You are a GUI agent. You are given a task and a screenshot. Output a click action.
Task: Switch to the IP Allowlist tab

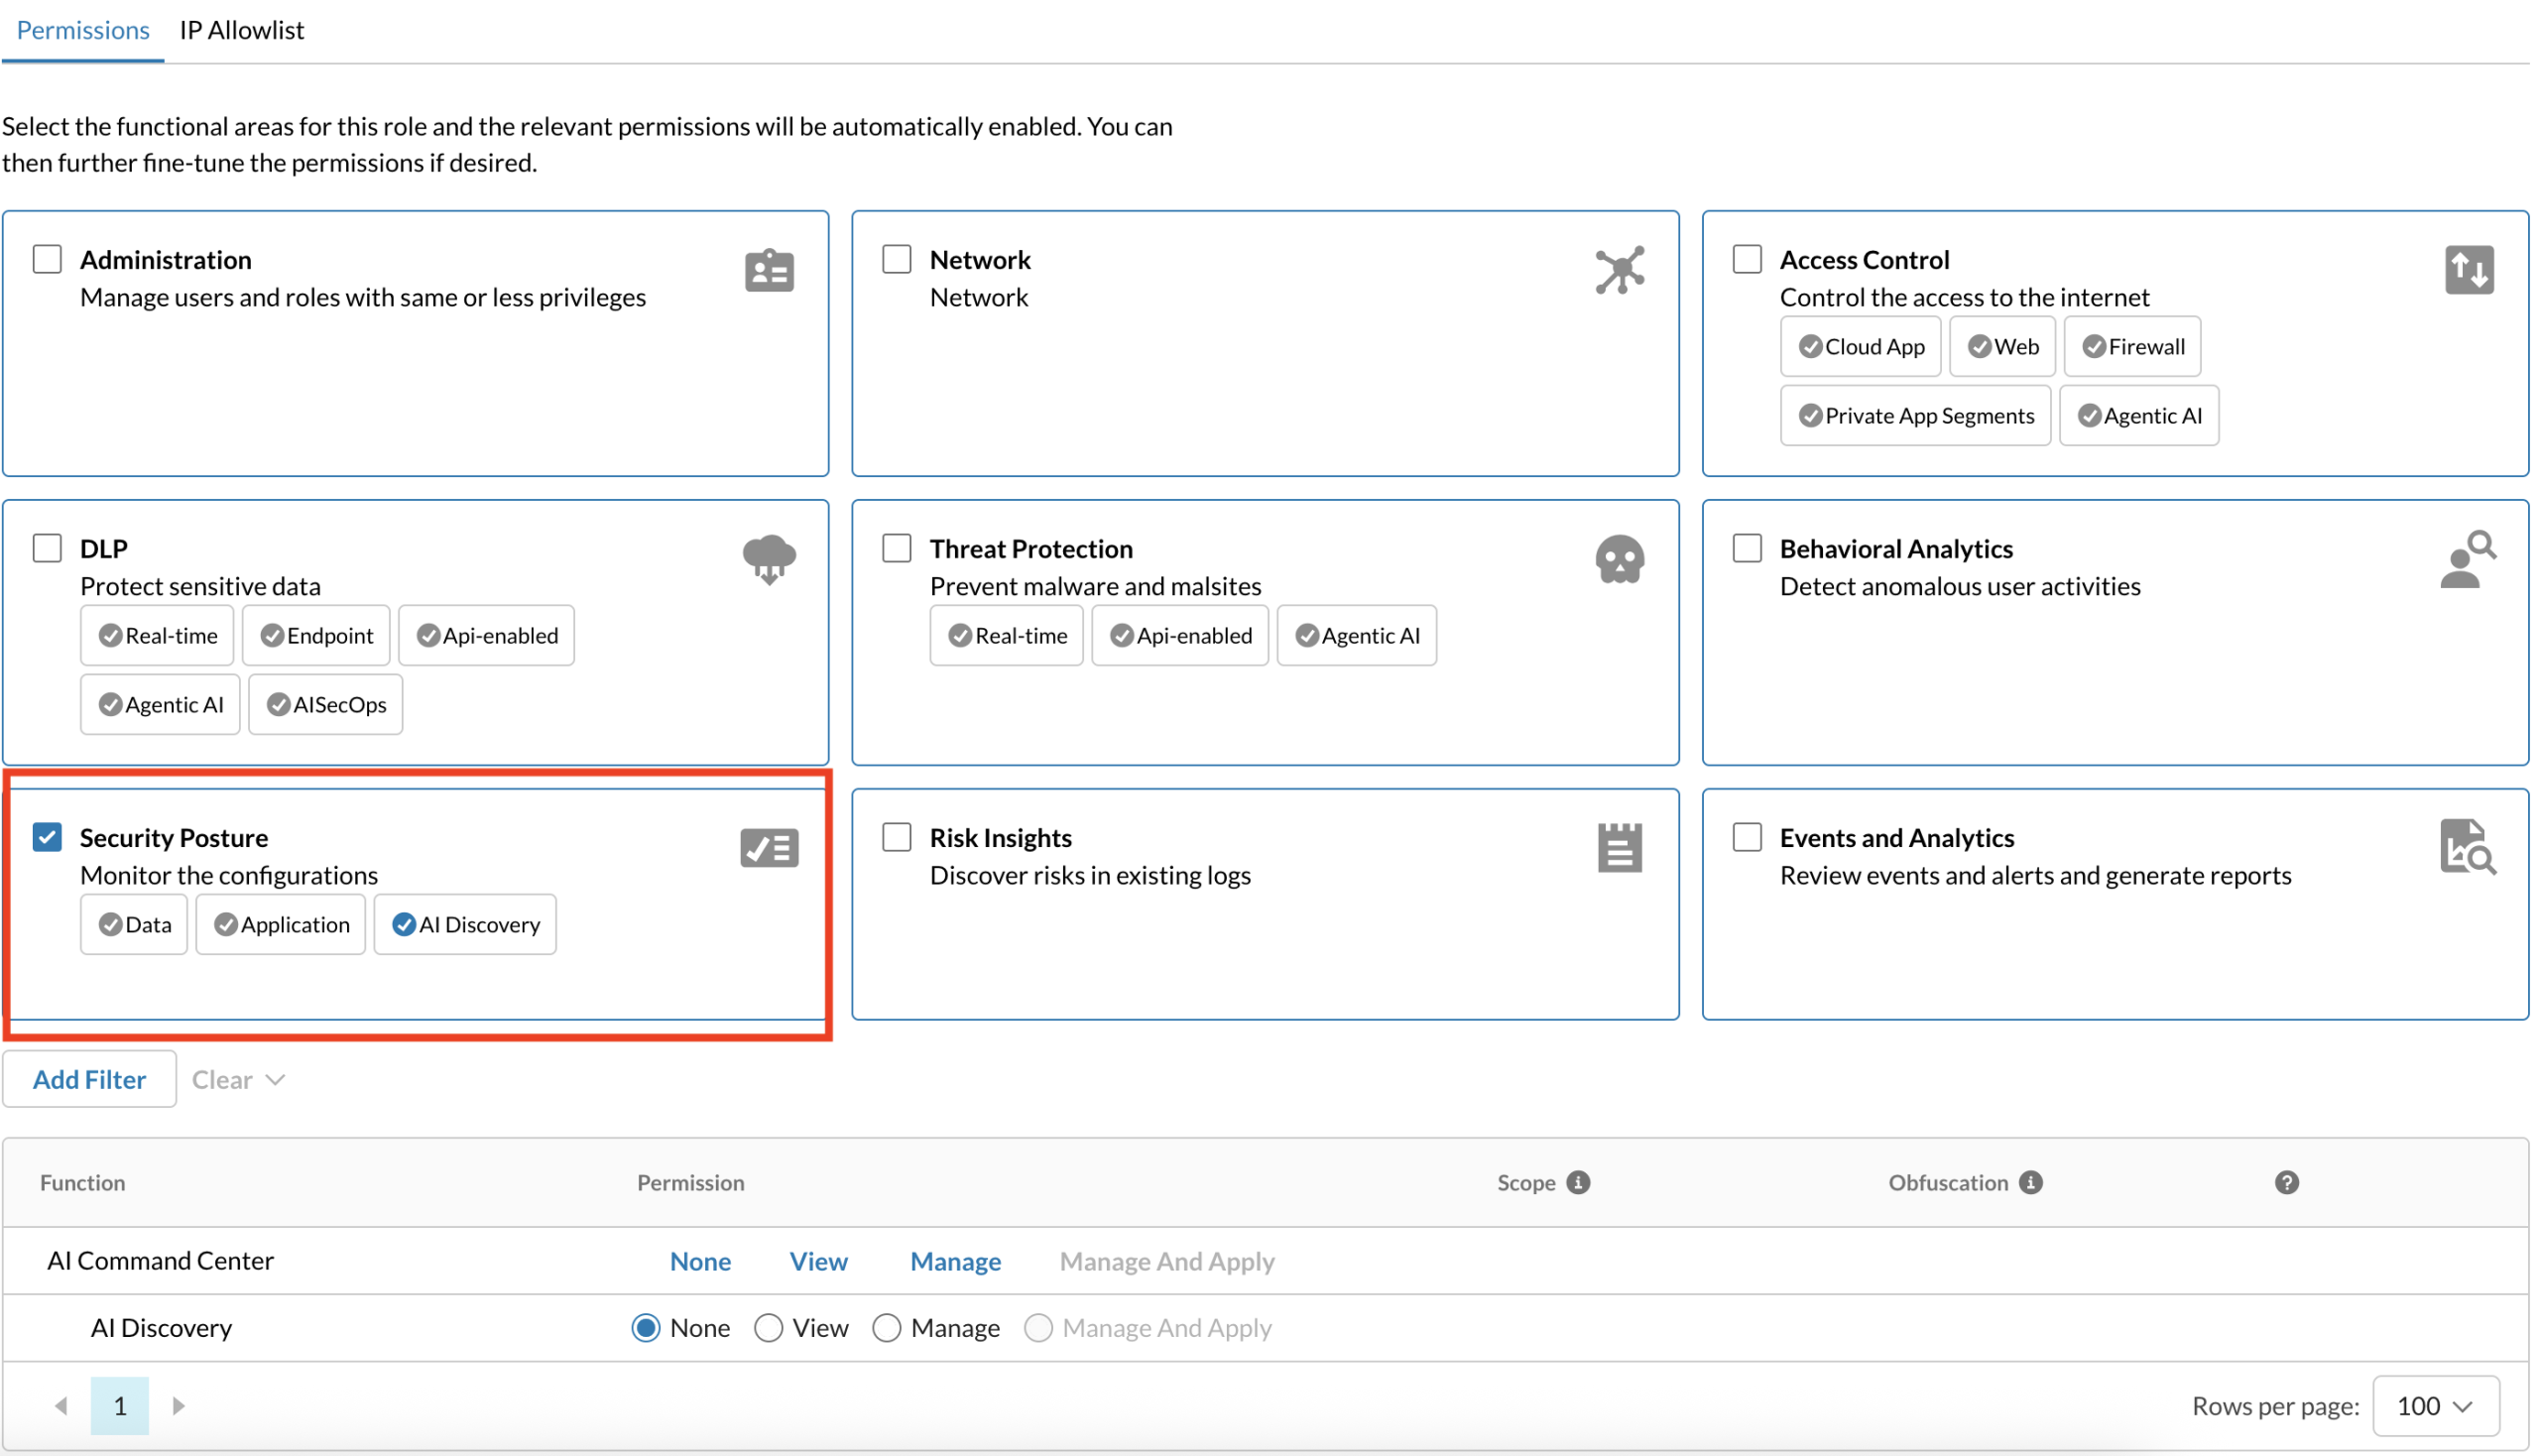pyautogui.click(x=242, y=30)
